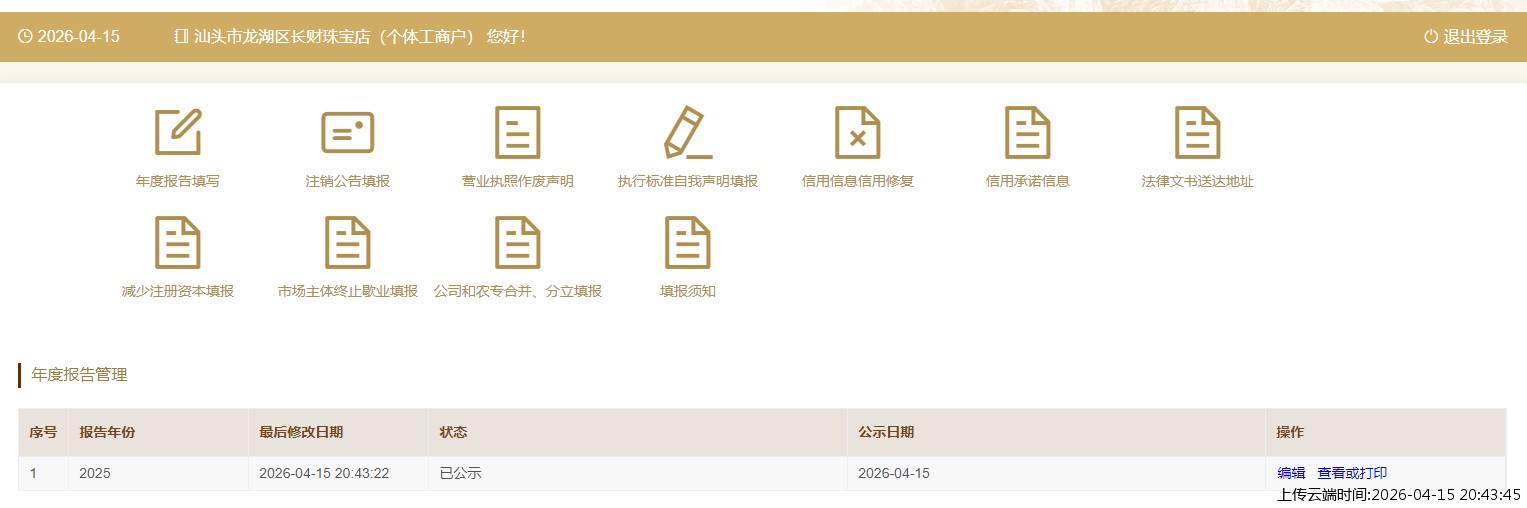
Task: Click the 减少注册资本填报 icon
Action: pos(178,242)
